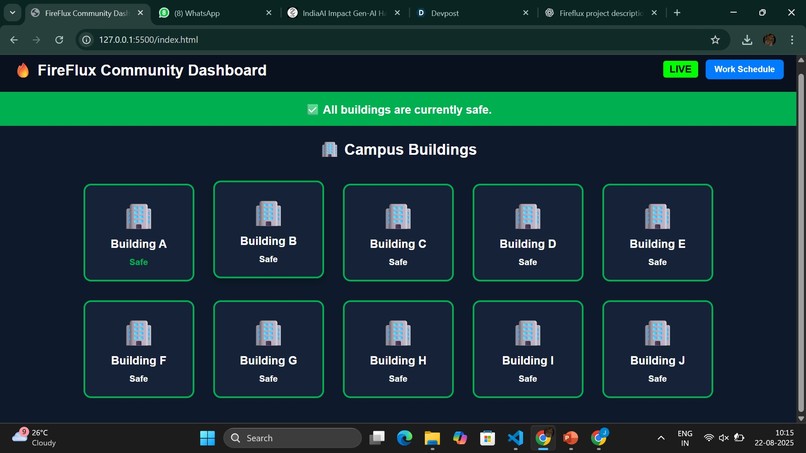Reload the current page
Viewport: 806px width, 453px height.
click(x=59, y=40)
